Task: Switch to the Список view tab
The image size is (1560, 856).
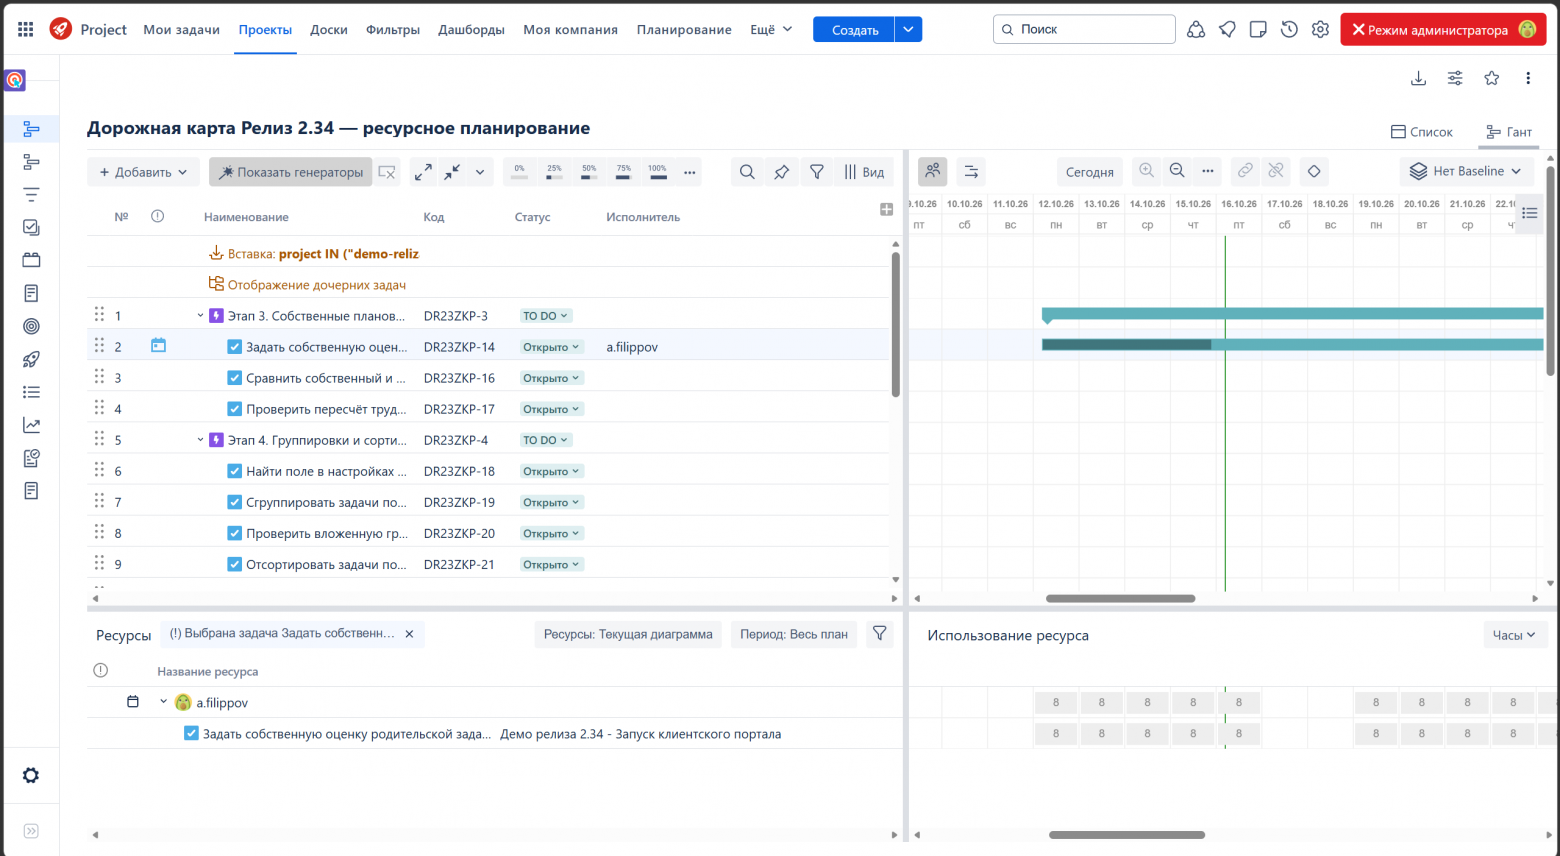Action: (x=1421, y=132)
